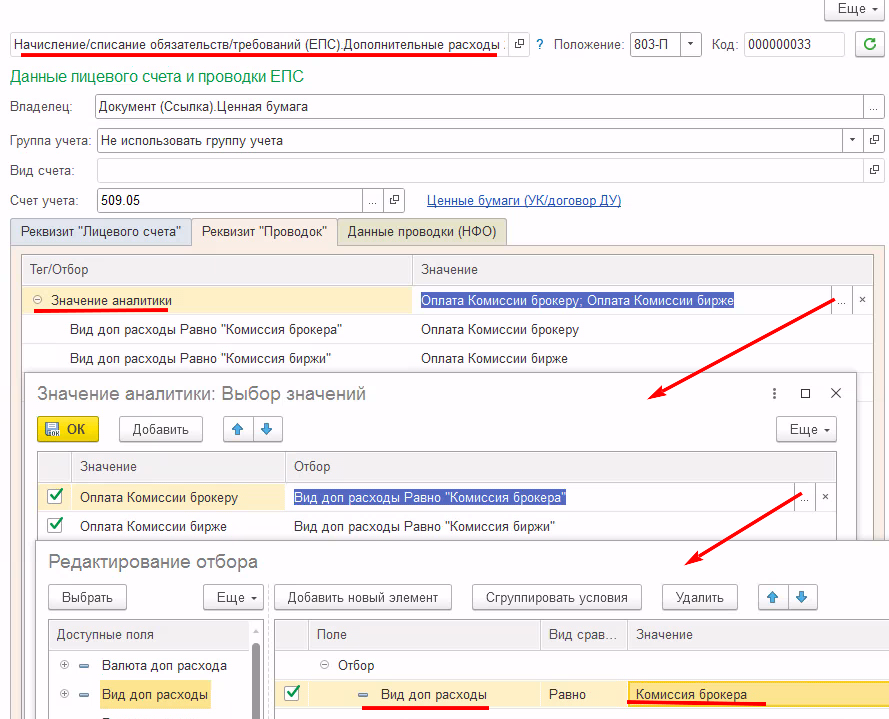The image size is (889, 719).
Task: Click the open-form icon next to operation name
Action: click(x=518, y=45)
